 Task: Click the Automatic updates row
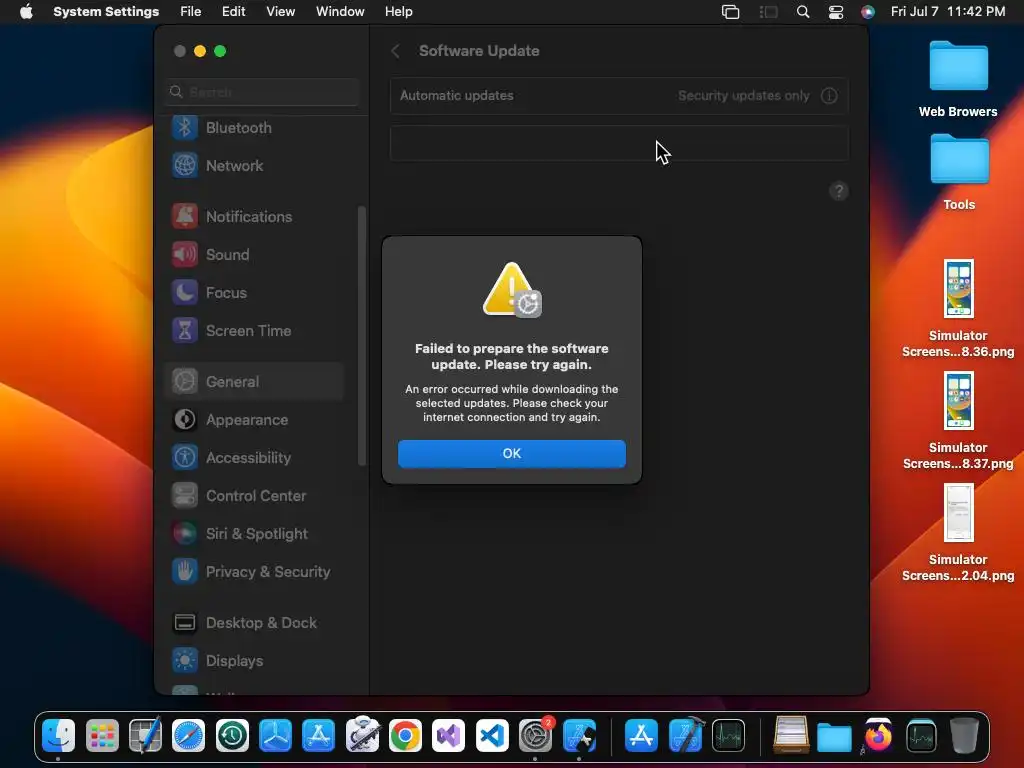(x=619, y=95)
